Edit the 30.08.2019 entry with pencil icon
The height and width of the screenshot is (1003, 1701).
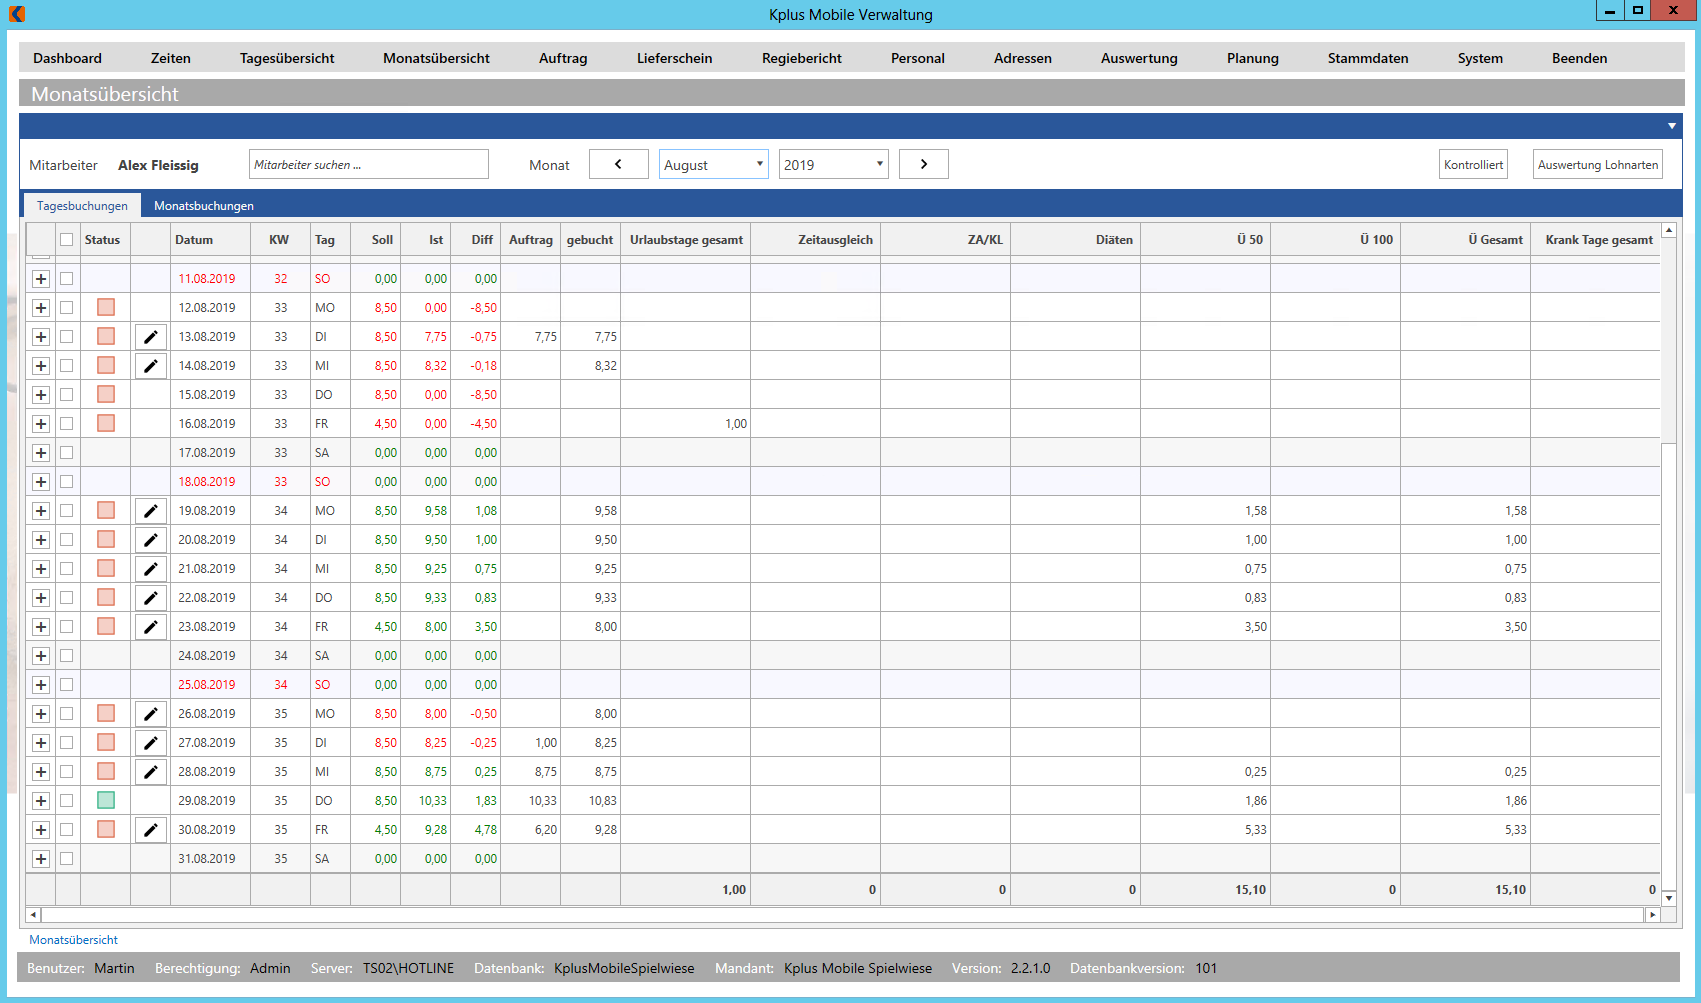click(150, 830)
